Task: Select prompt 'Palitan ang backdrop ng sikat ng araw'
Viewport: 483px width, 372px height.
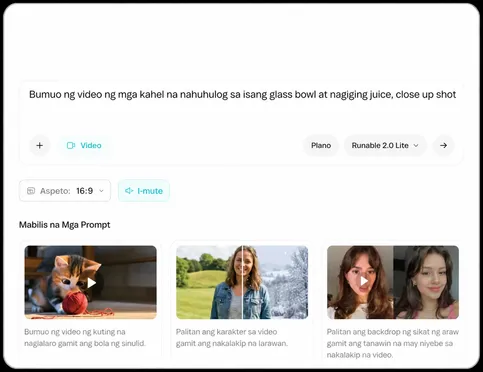Action: point(393,343)
